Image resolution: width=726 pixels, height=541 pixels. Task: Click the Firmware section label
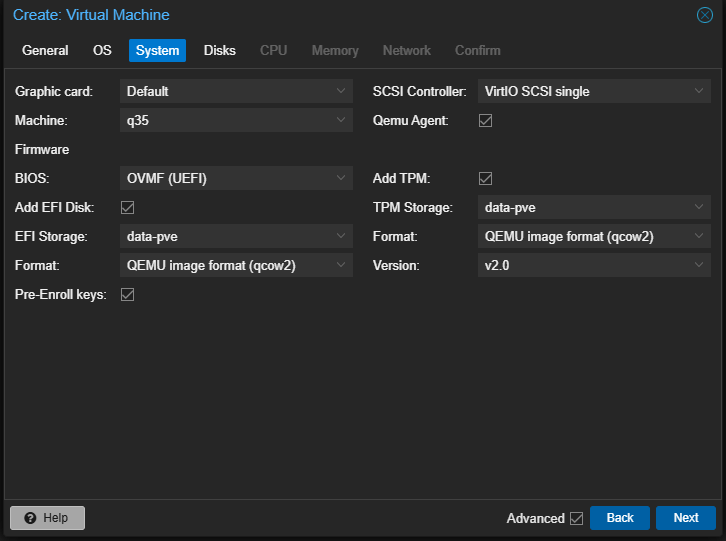coord(42,150)
